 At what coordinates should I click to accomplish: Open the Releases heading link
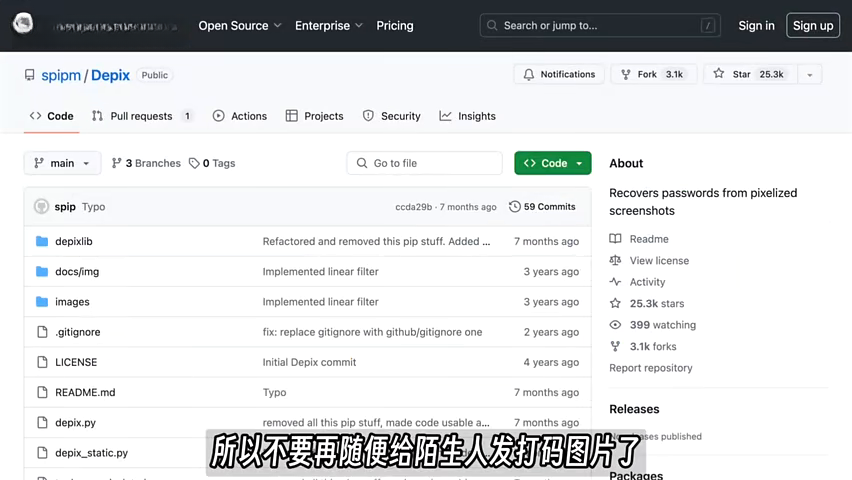click(634, 409)
